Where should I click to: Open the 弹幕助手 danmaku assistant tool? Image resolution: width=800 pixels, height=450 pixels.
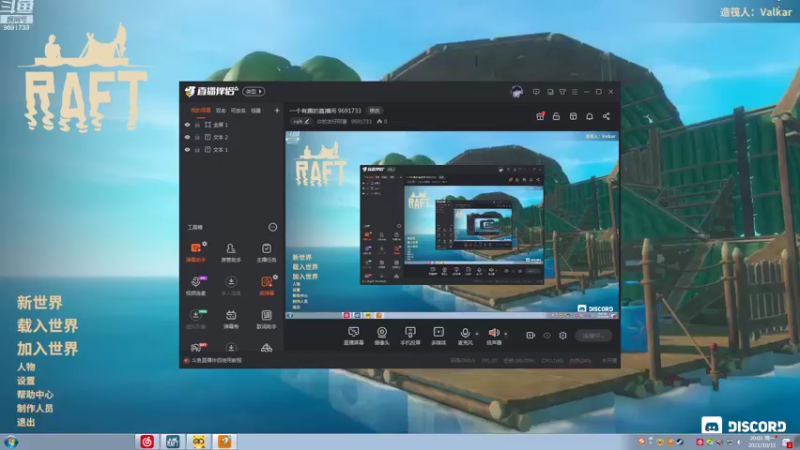coord(195,252)
